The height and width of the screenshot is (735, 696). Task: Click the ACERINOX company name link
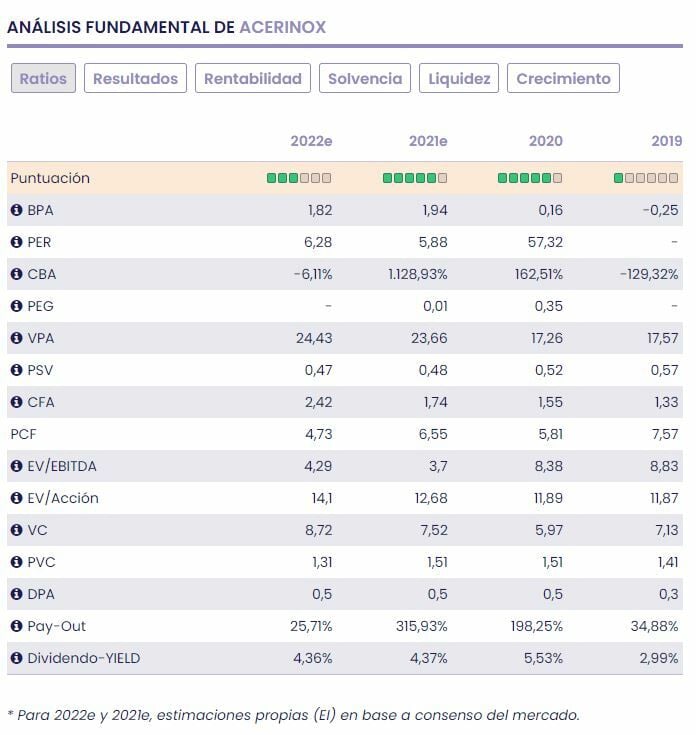[x=282, y=27]
